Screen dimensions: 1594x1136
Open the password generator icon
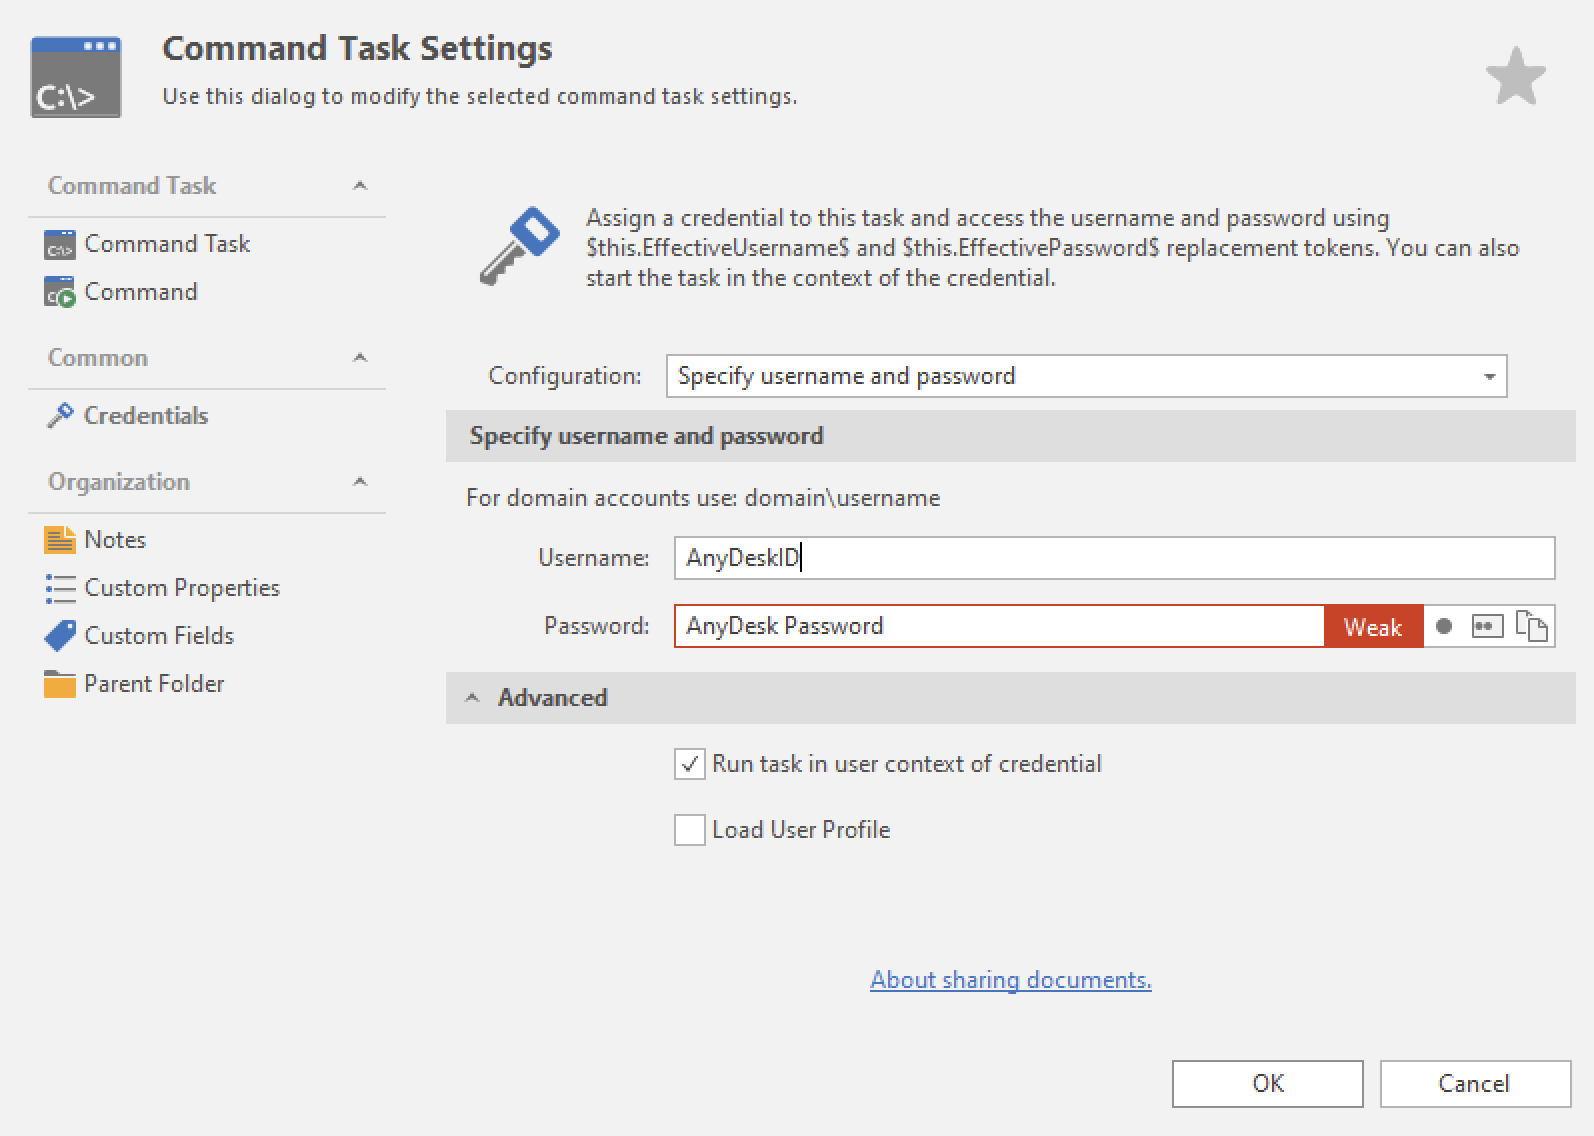(1487, 627)
